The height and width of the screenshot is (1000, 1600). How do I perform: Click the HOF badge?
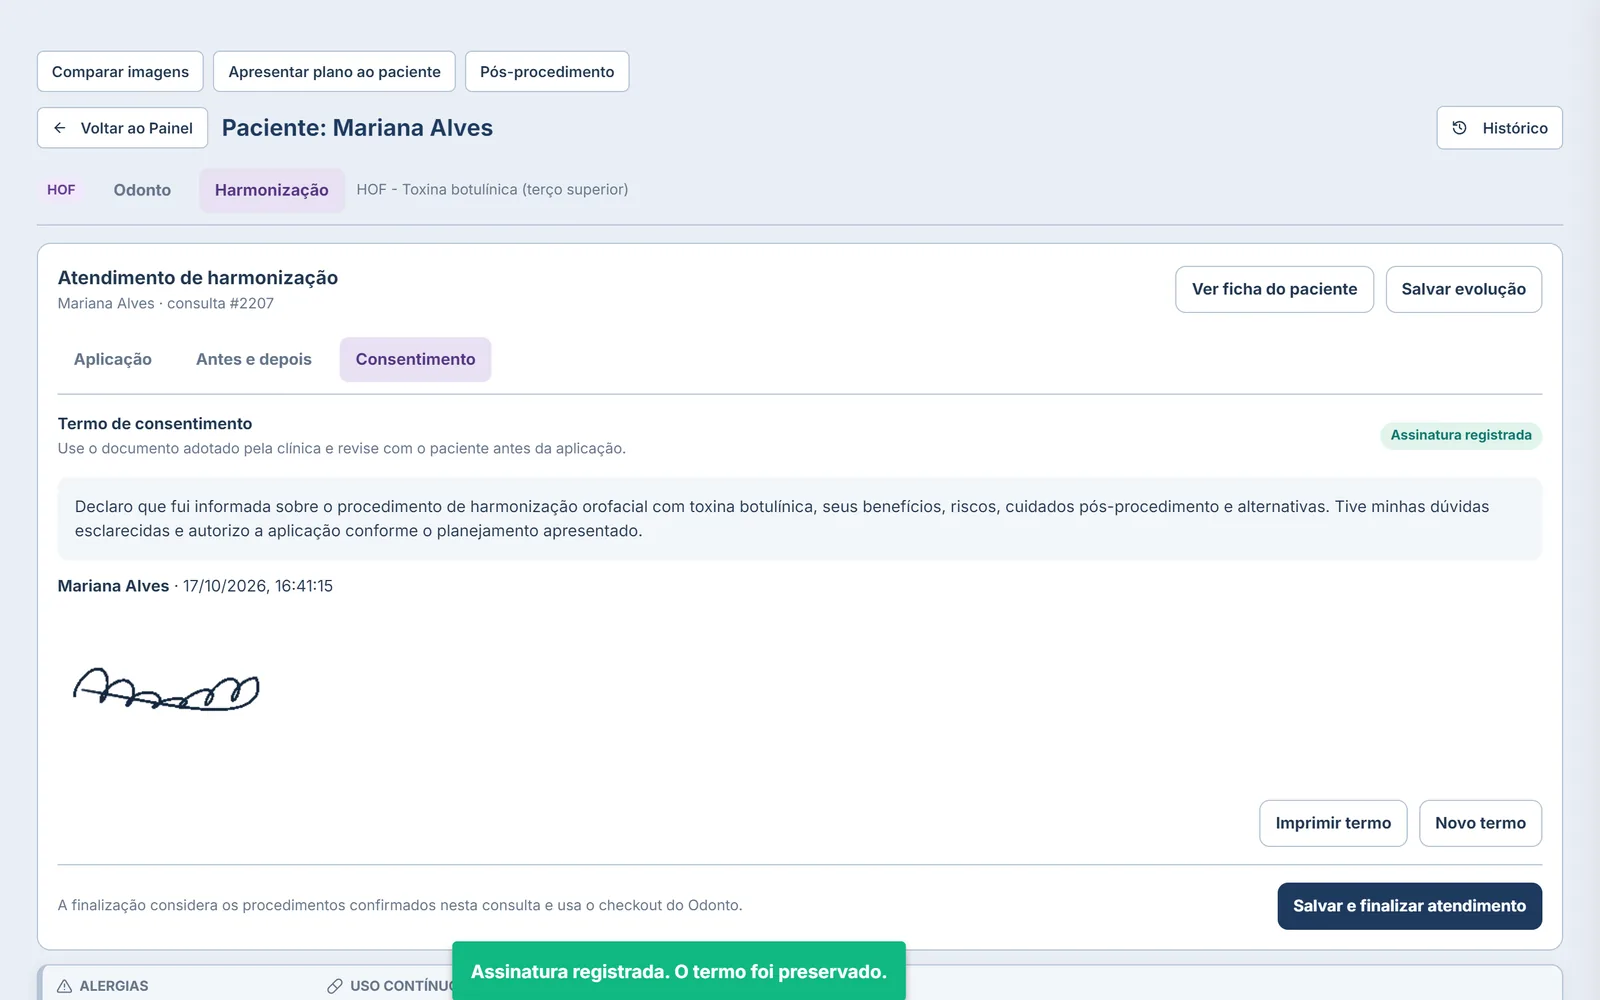coord(61,190)
